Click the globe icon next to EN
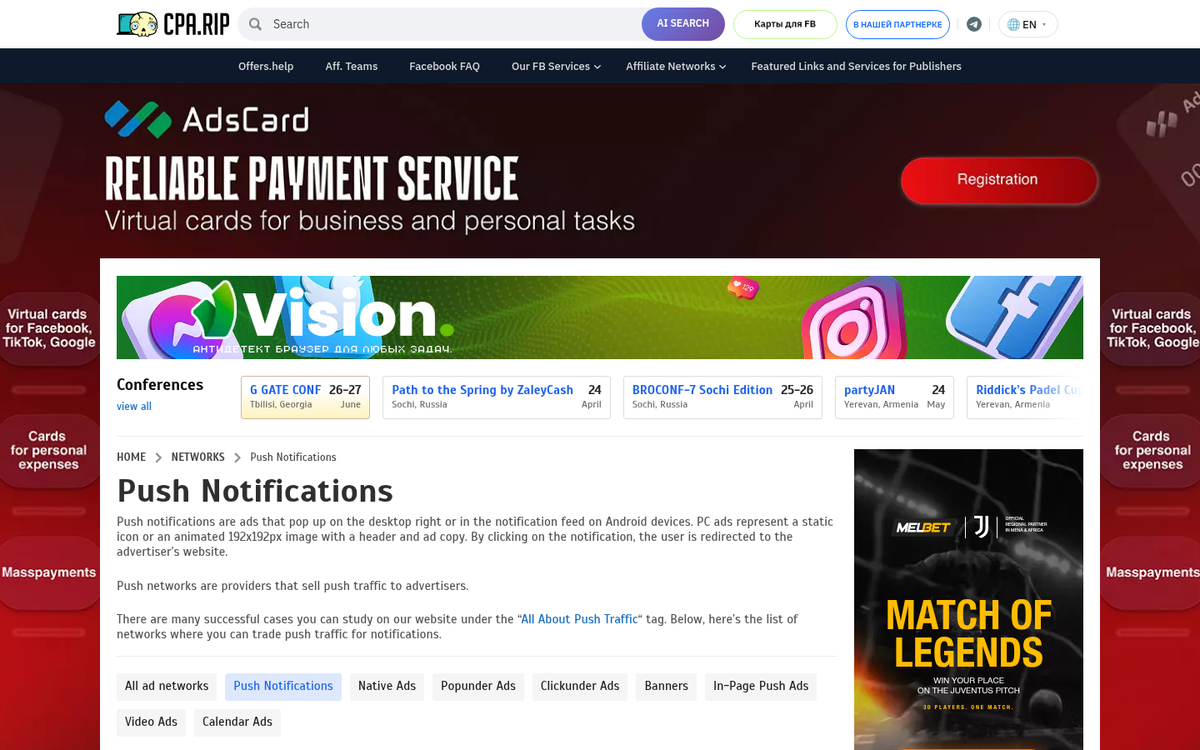The image size is (1200, 750). pos(1014,23)
